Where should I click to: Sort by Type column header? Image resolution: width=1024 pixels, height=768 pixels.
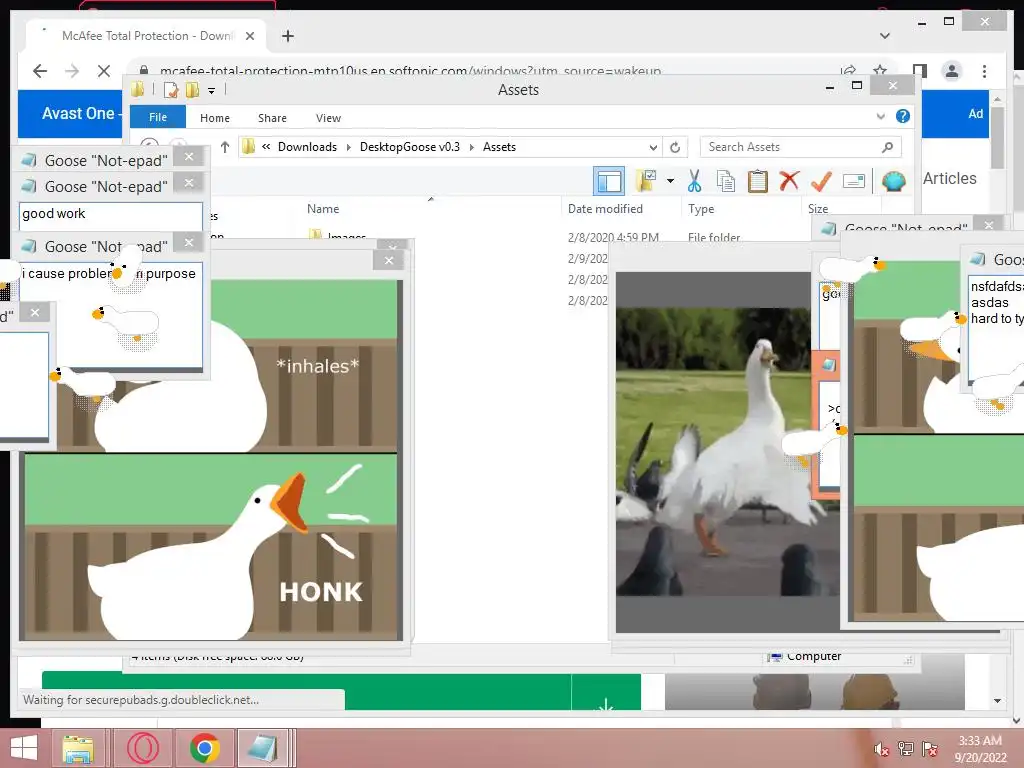(x=701, y=209)
